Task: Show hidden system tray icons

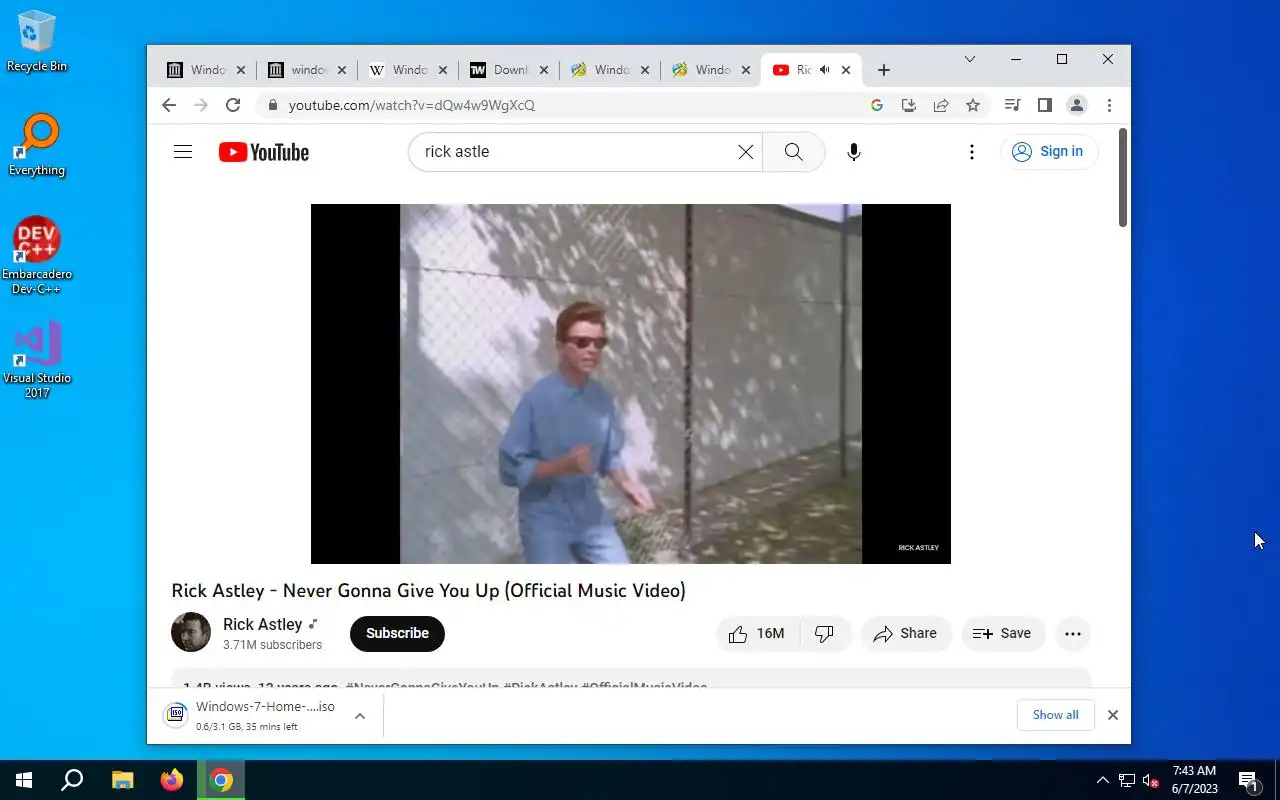Action: [x=1103, y=780]
